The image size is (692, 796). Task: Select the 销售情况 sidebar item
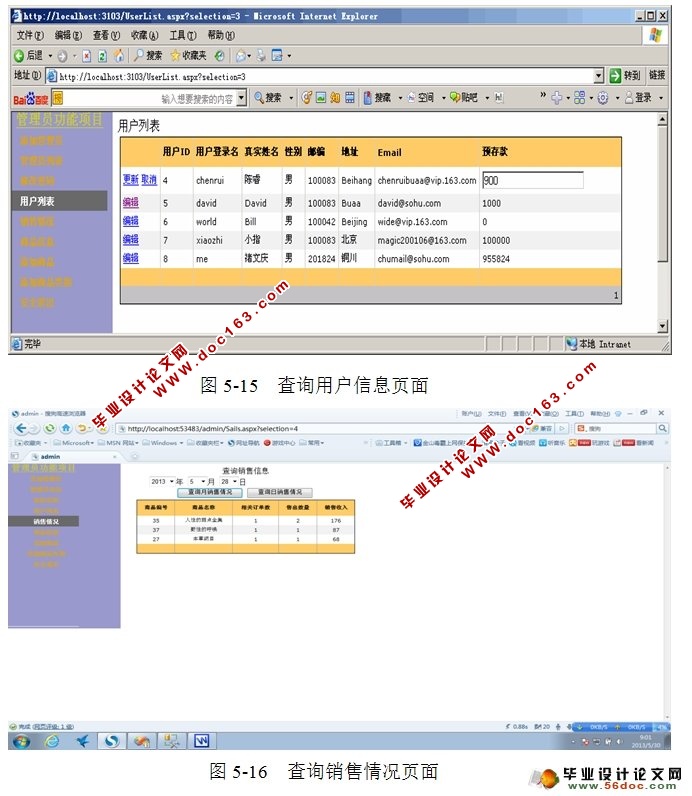(44, 521)
